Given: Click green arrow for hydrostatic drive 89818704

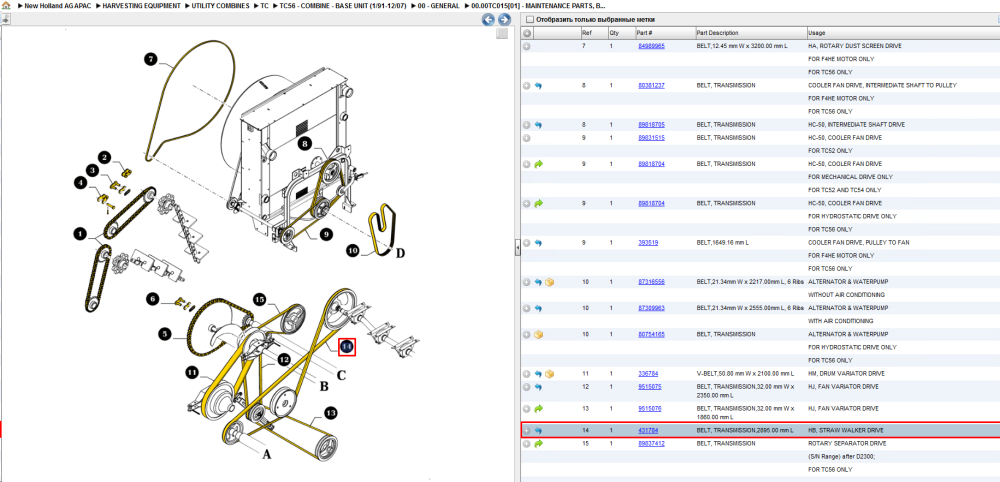Looking at the screenshot, I should (x=538, y=203).
